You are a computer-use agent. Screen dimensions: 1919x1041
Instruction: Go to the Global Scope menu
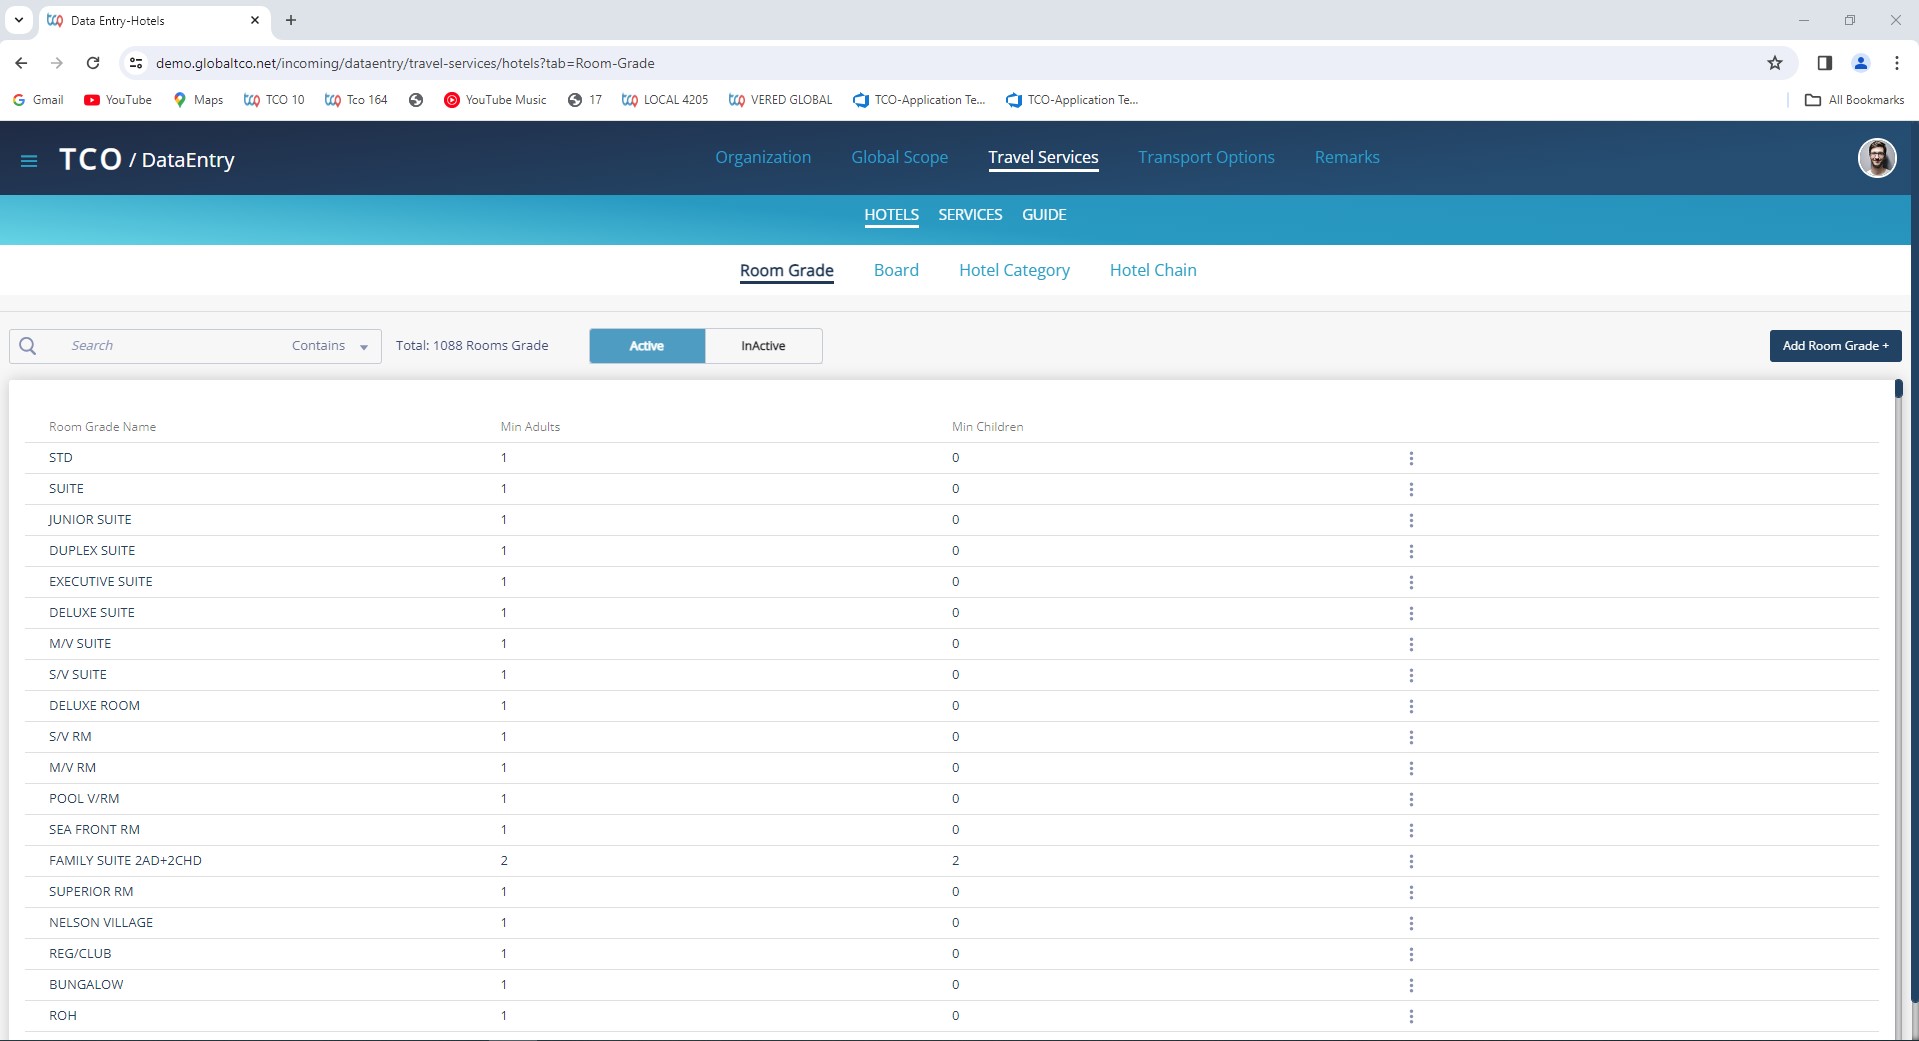point(899,157)
